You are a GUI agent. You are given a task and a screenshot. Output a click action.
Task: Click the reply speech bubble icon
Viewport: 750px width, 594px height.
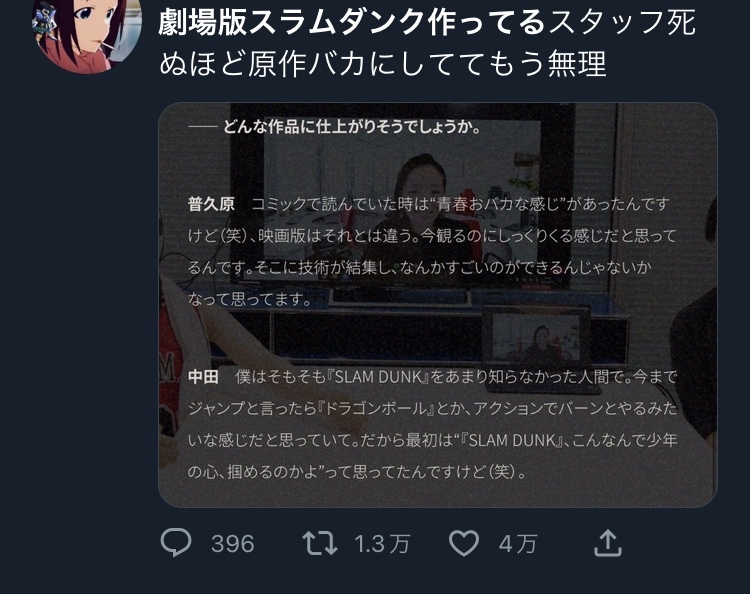point(176,542)
